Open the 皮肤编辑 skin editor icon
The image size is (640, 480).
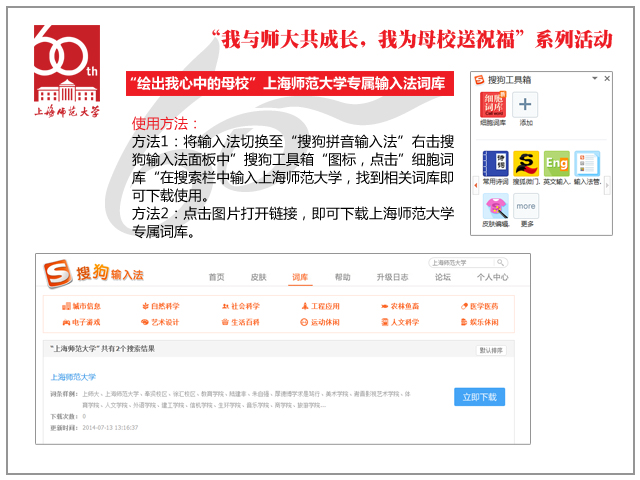494,206
